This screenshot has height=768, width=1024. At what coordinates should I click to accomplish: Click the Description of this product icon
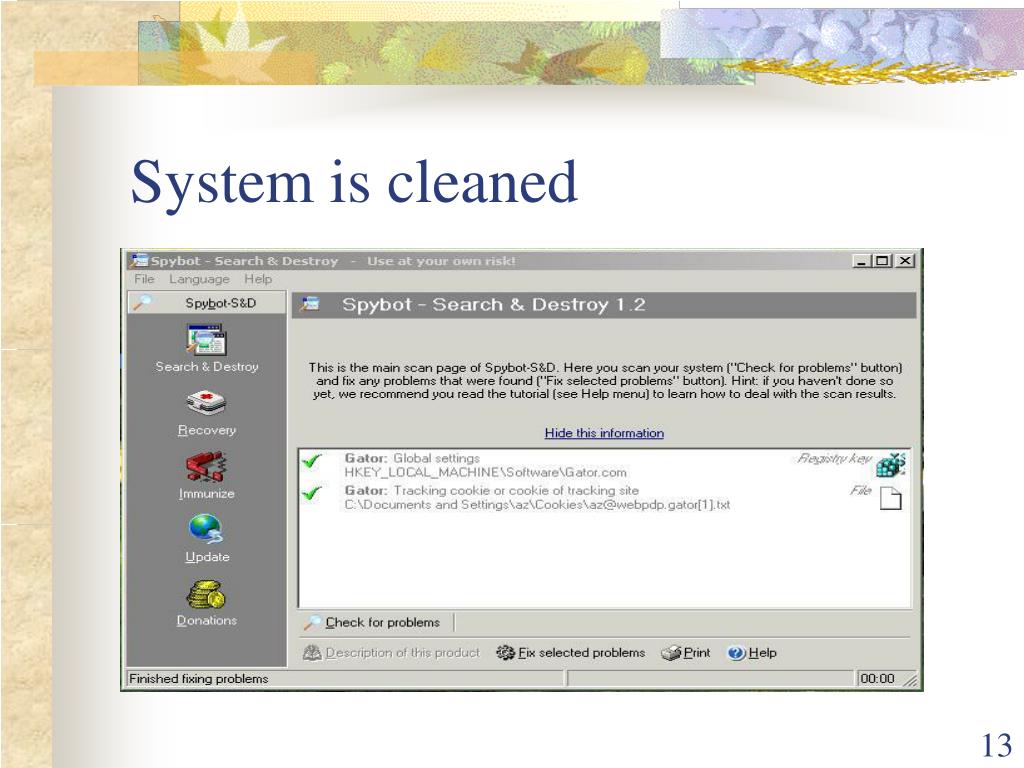[312, 652]
